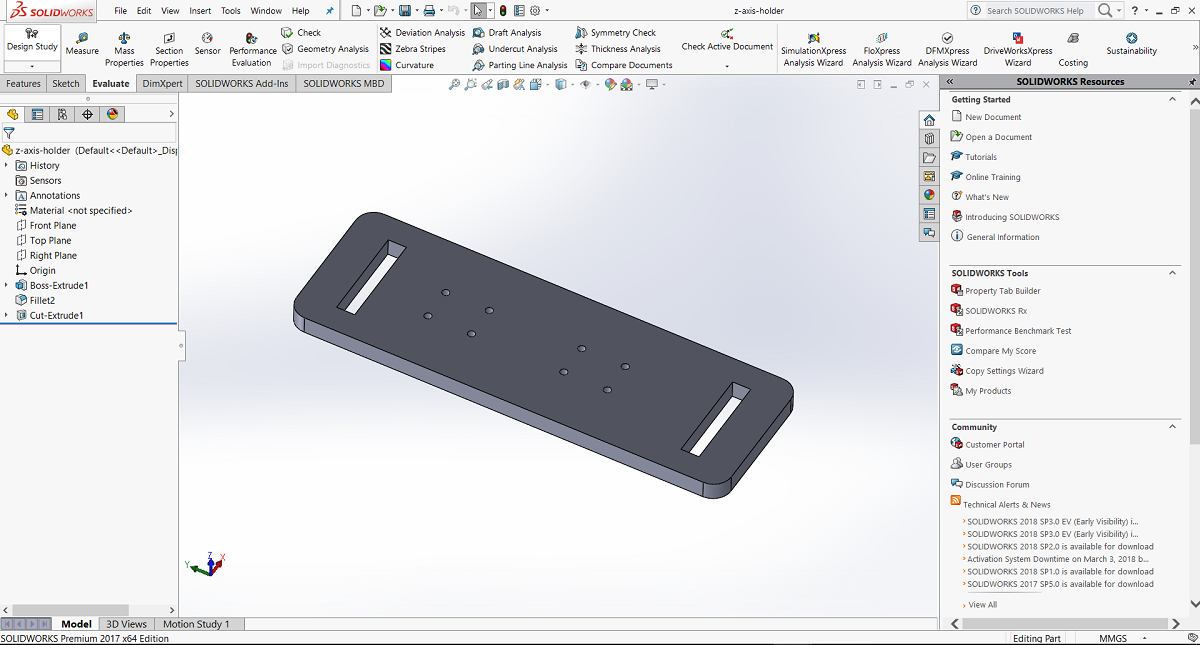The width and height of the screenshot is (1200, 645).
Task: Switch to the DimXpertManager tab icon
Action: [87, 114]
